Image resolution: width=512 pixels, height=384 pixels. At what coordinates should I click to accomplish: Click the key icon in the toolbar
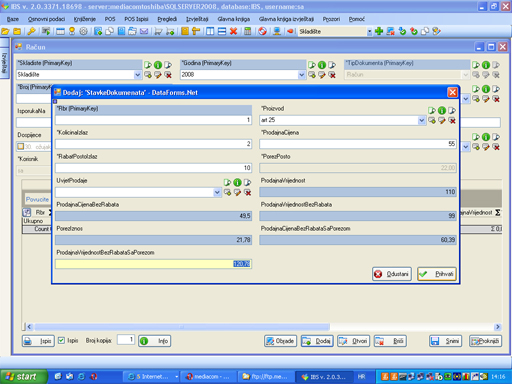[31, 31]
